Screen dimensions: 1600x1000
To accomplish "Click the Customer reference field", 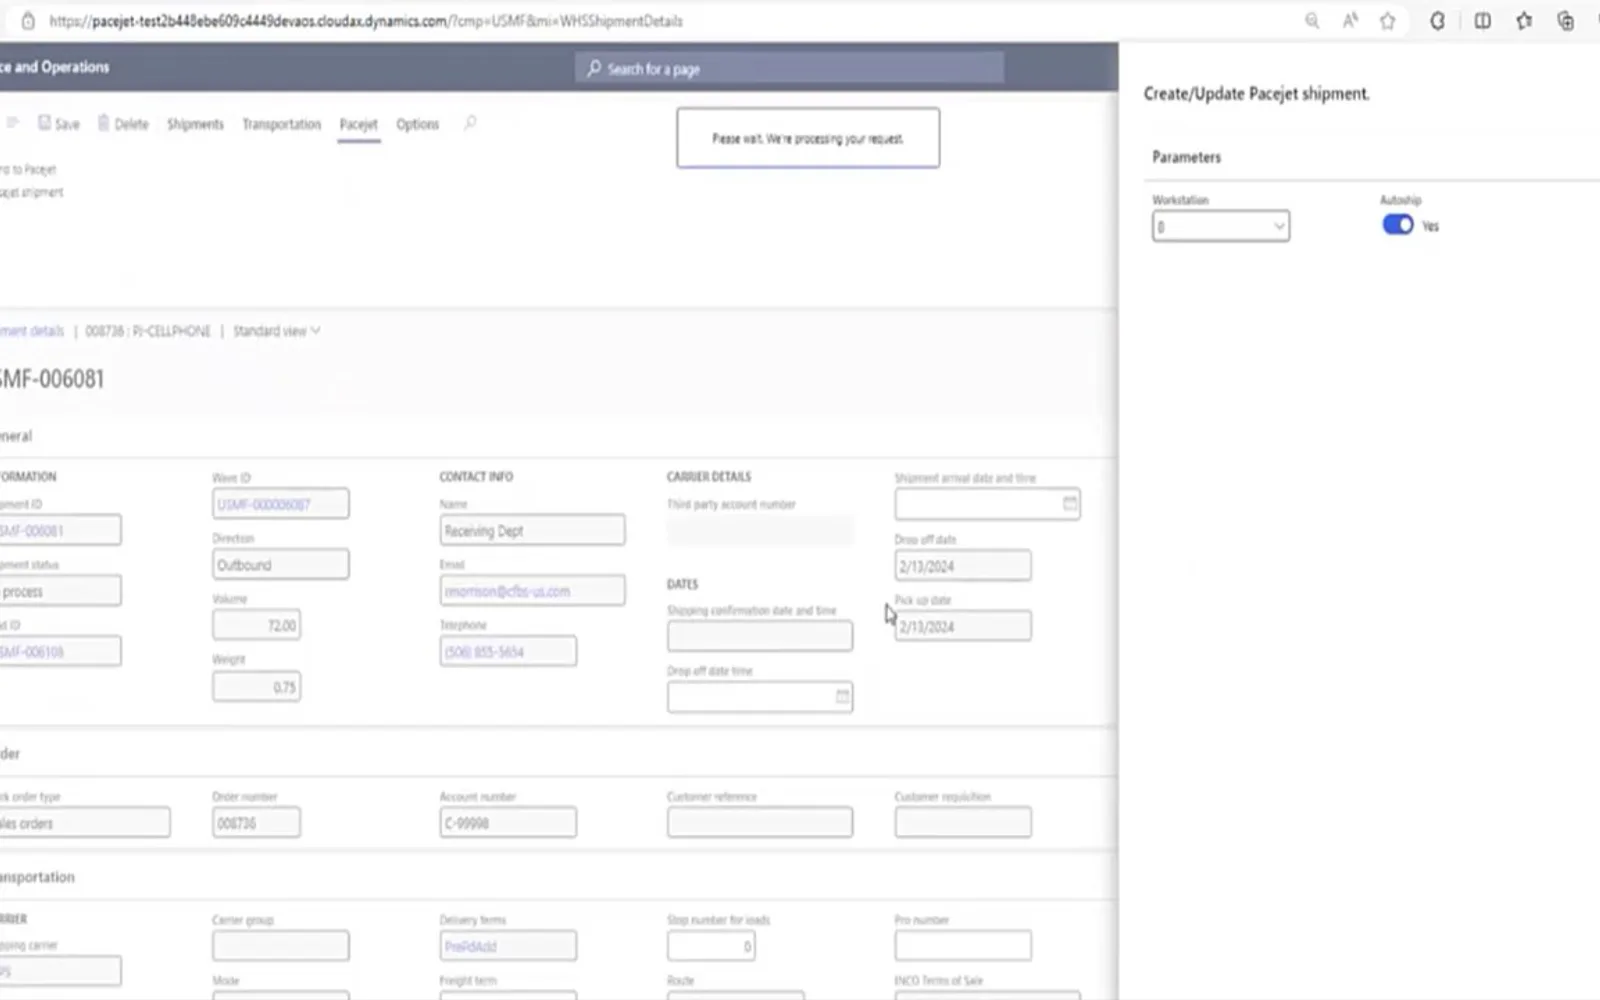I will (760, 823).
